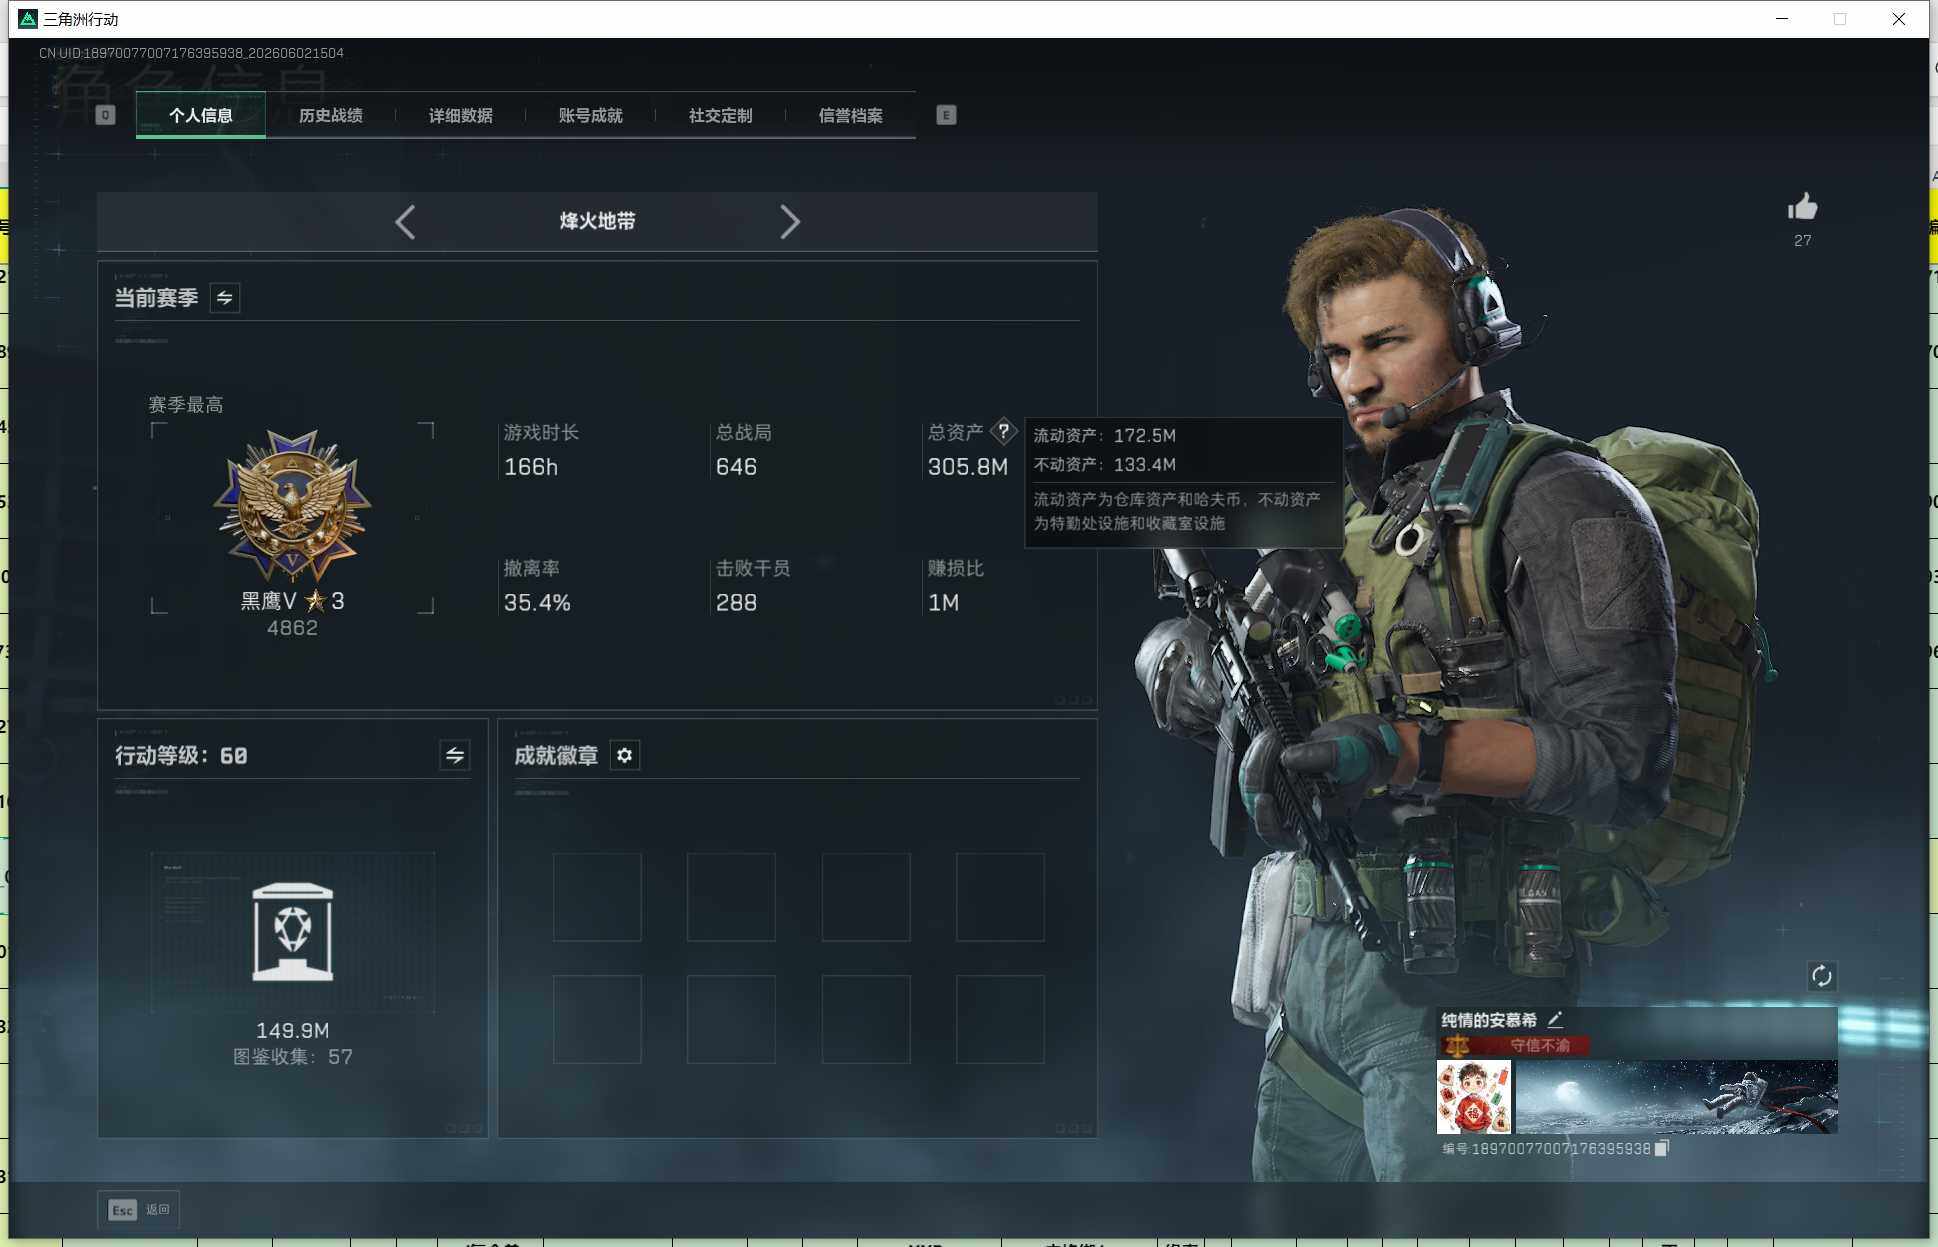Screen dimensions: 1938x1247
Task: Click the rank score 4862
Action: pyautogui.click(x=292, y=628)
